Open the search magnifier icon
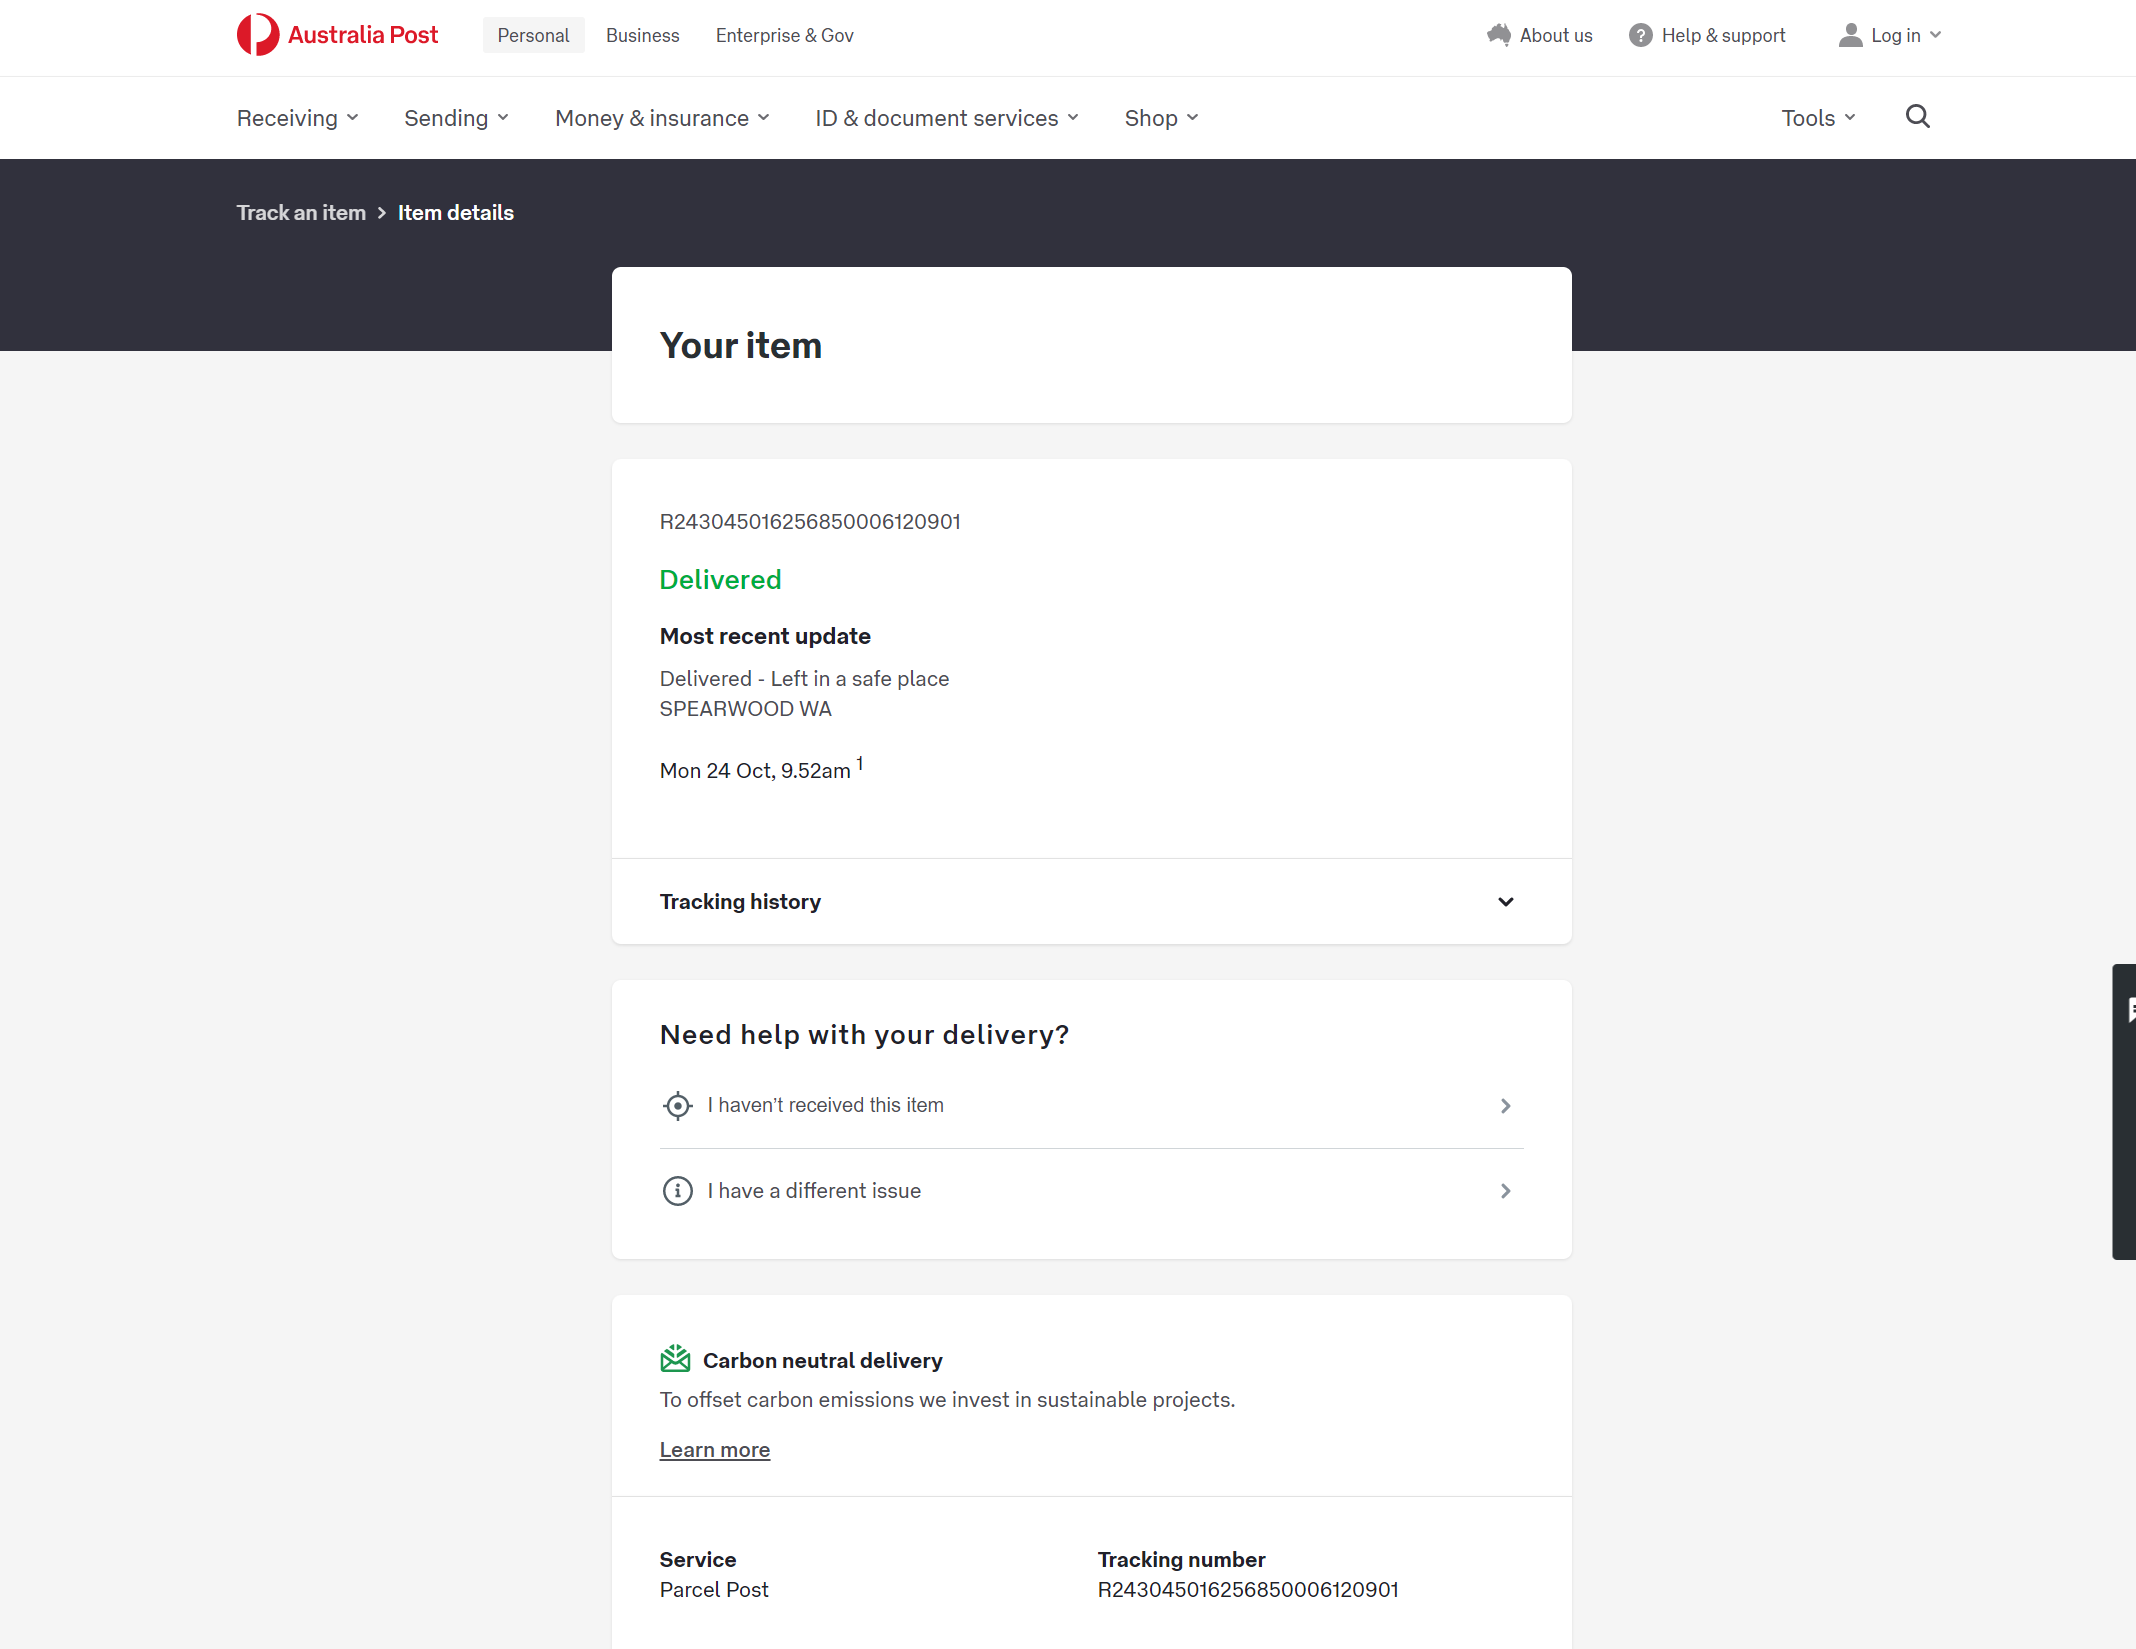2136x1649 pixels. (x=1917, y=117)
